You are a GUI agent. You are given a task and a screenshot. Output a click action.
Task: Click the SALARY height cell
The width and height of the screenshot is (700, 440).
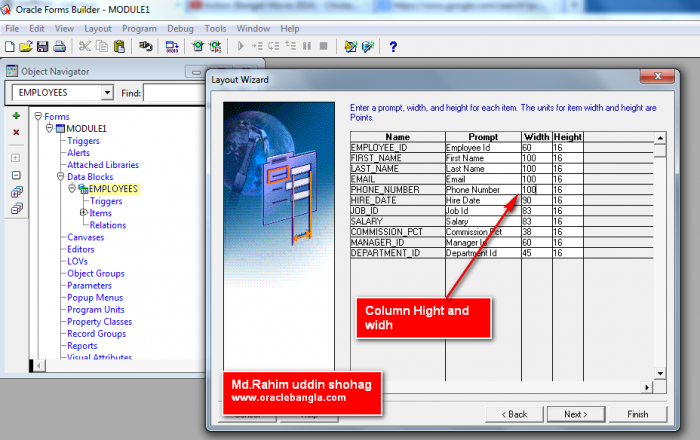point(567,221)
